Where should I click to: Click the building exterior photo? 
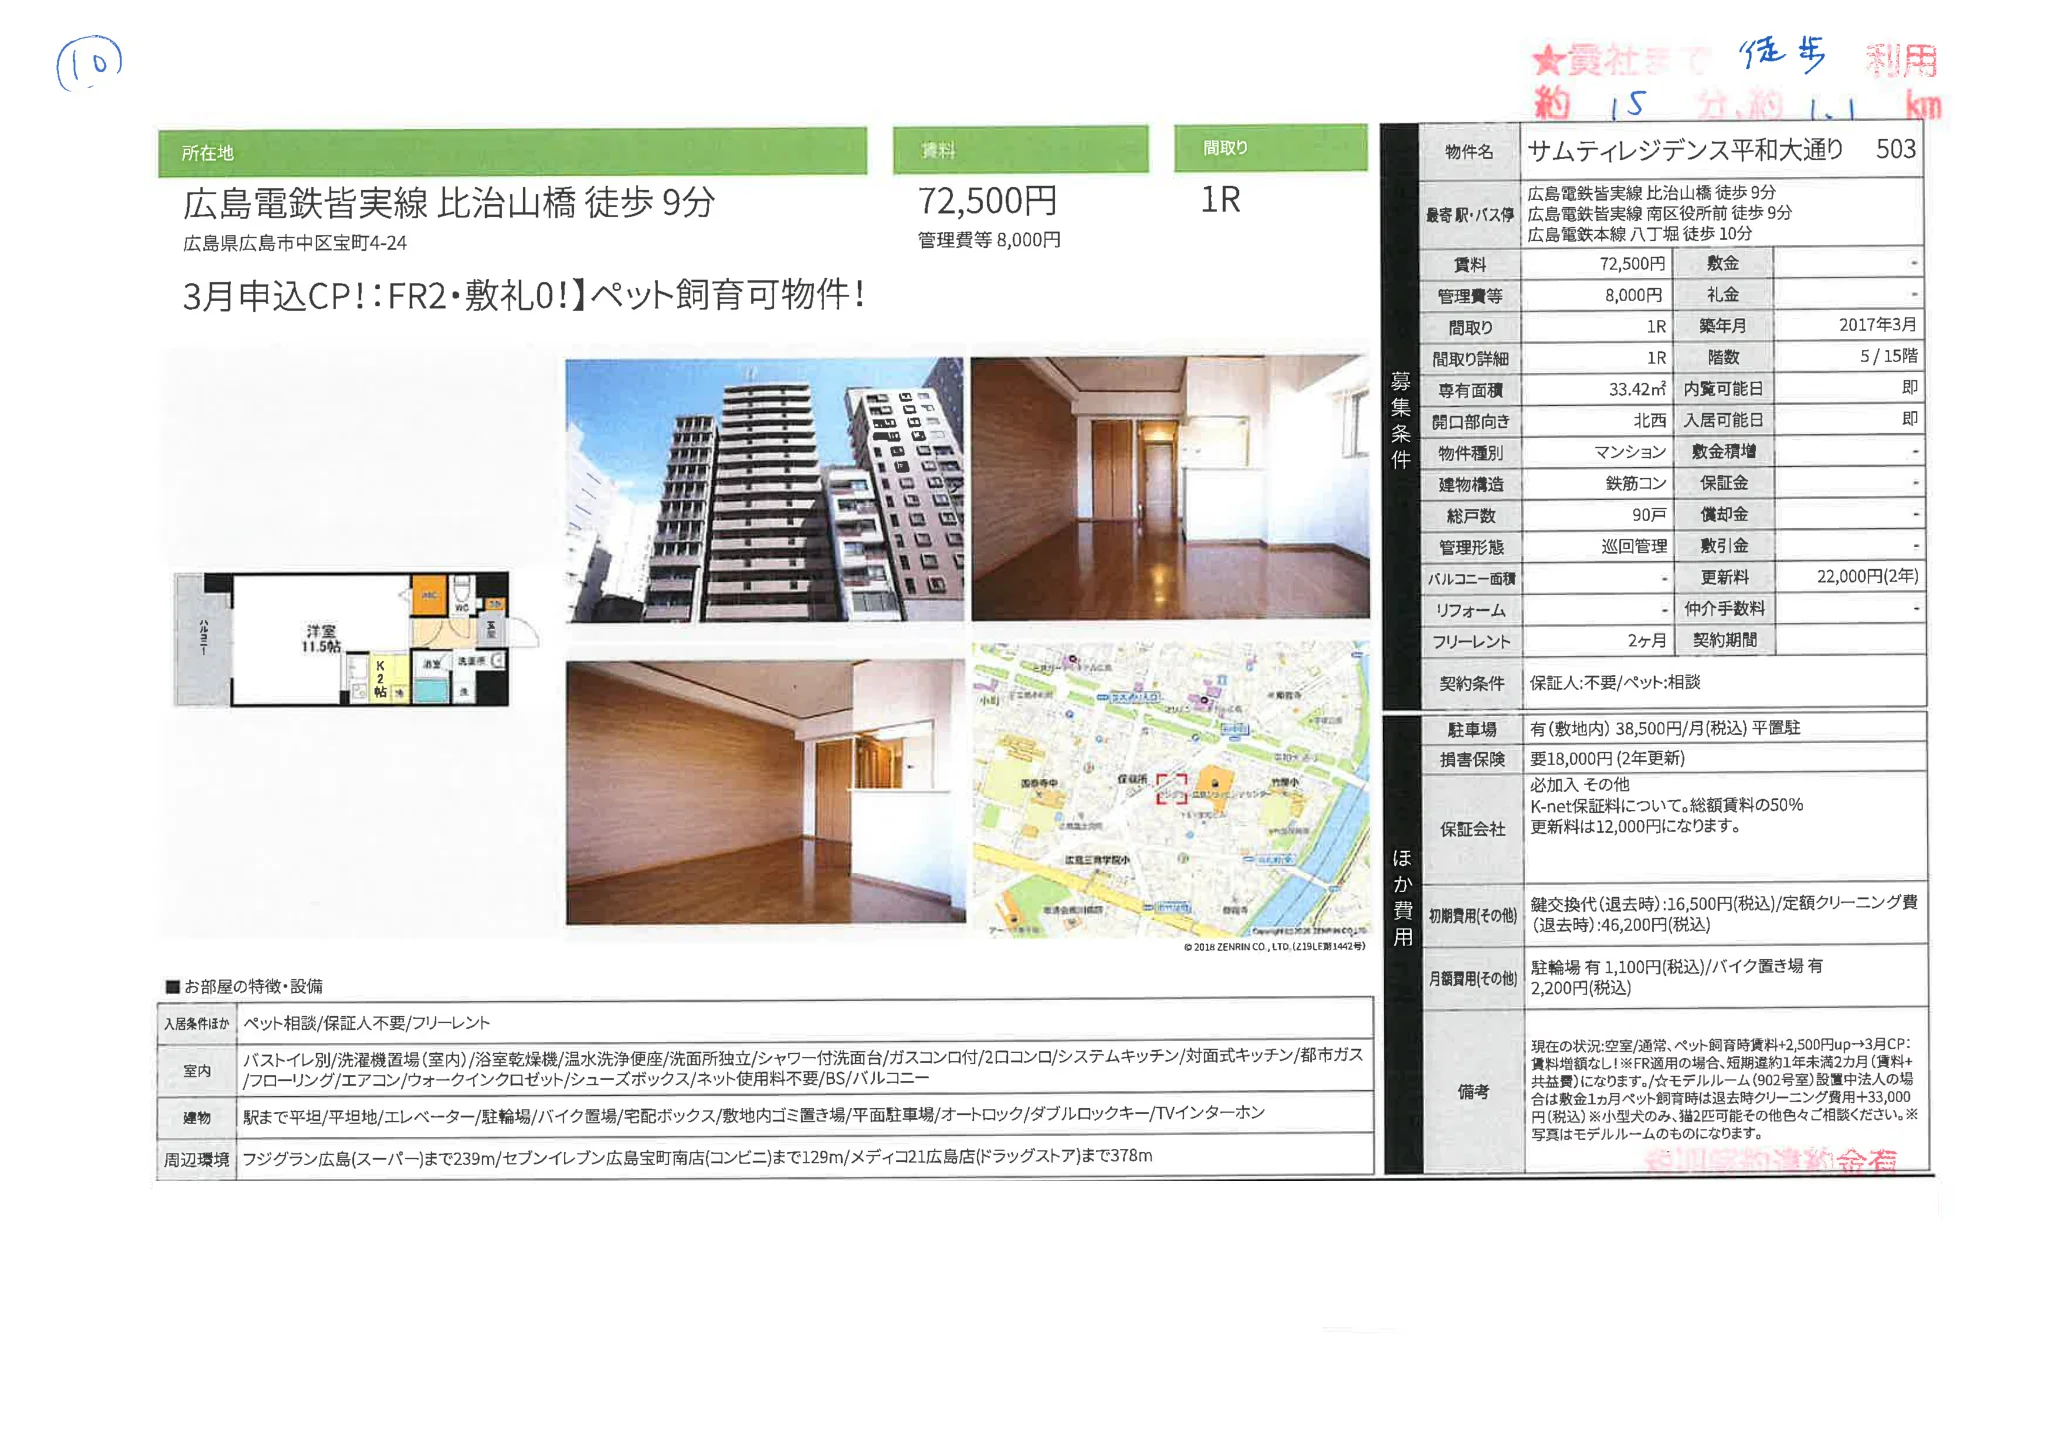764,490
